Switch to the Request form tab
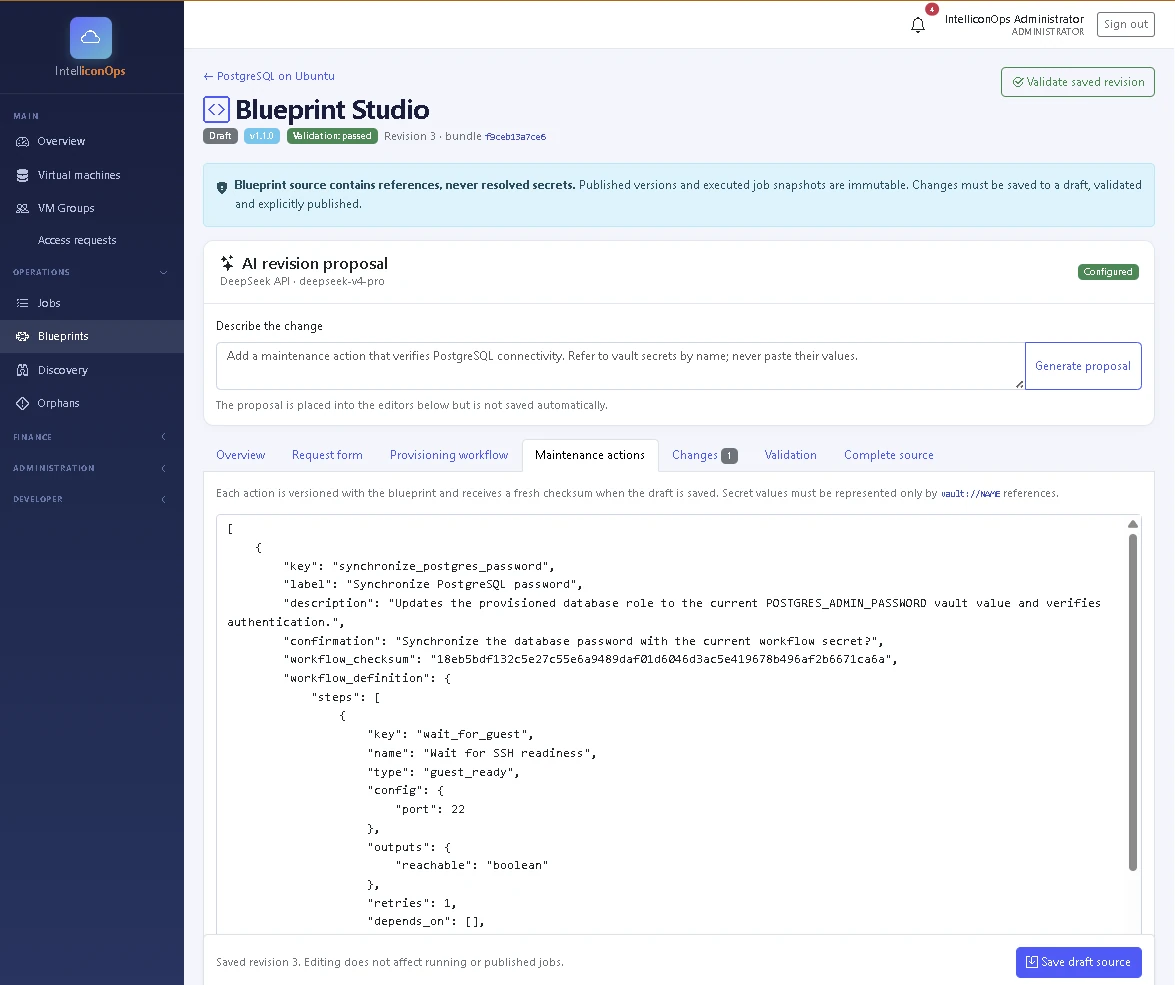Image resolution: width=1175 pixels, height=985 pixels. point(327,455)
